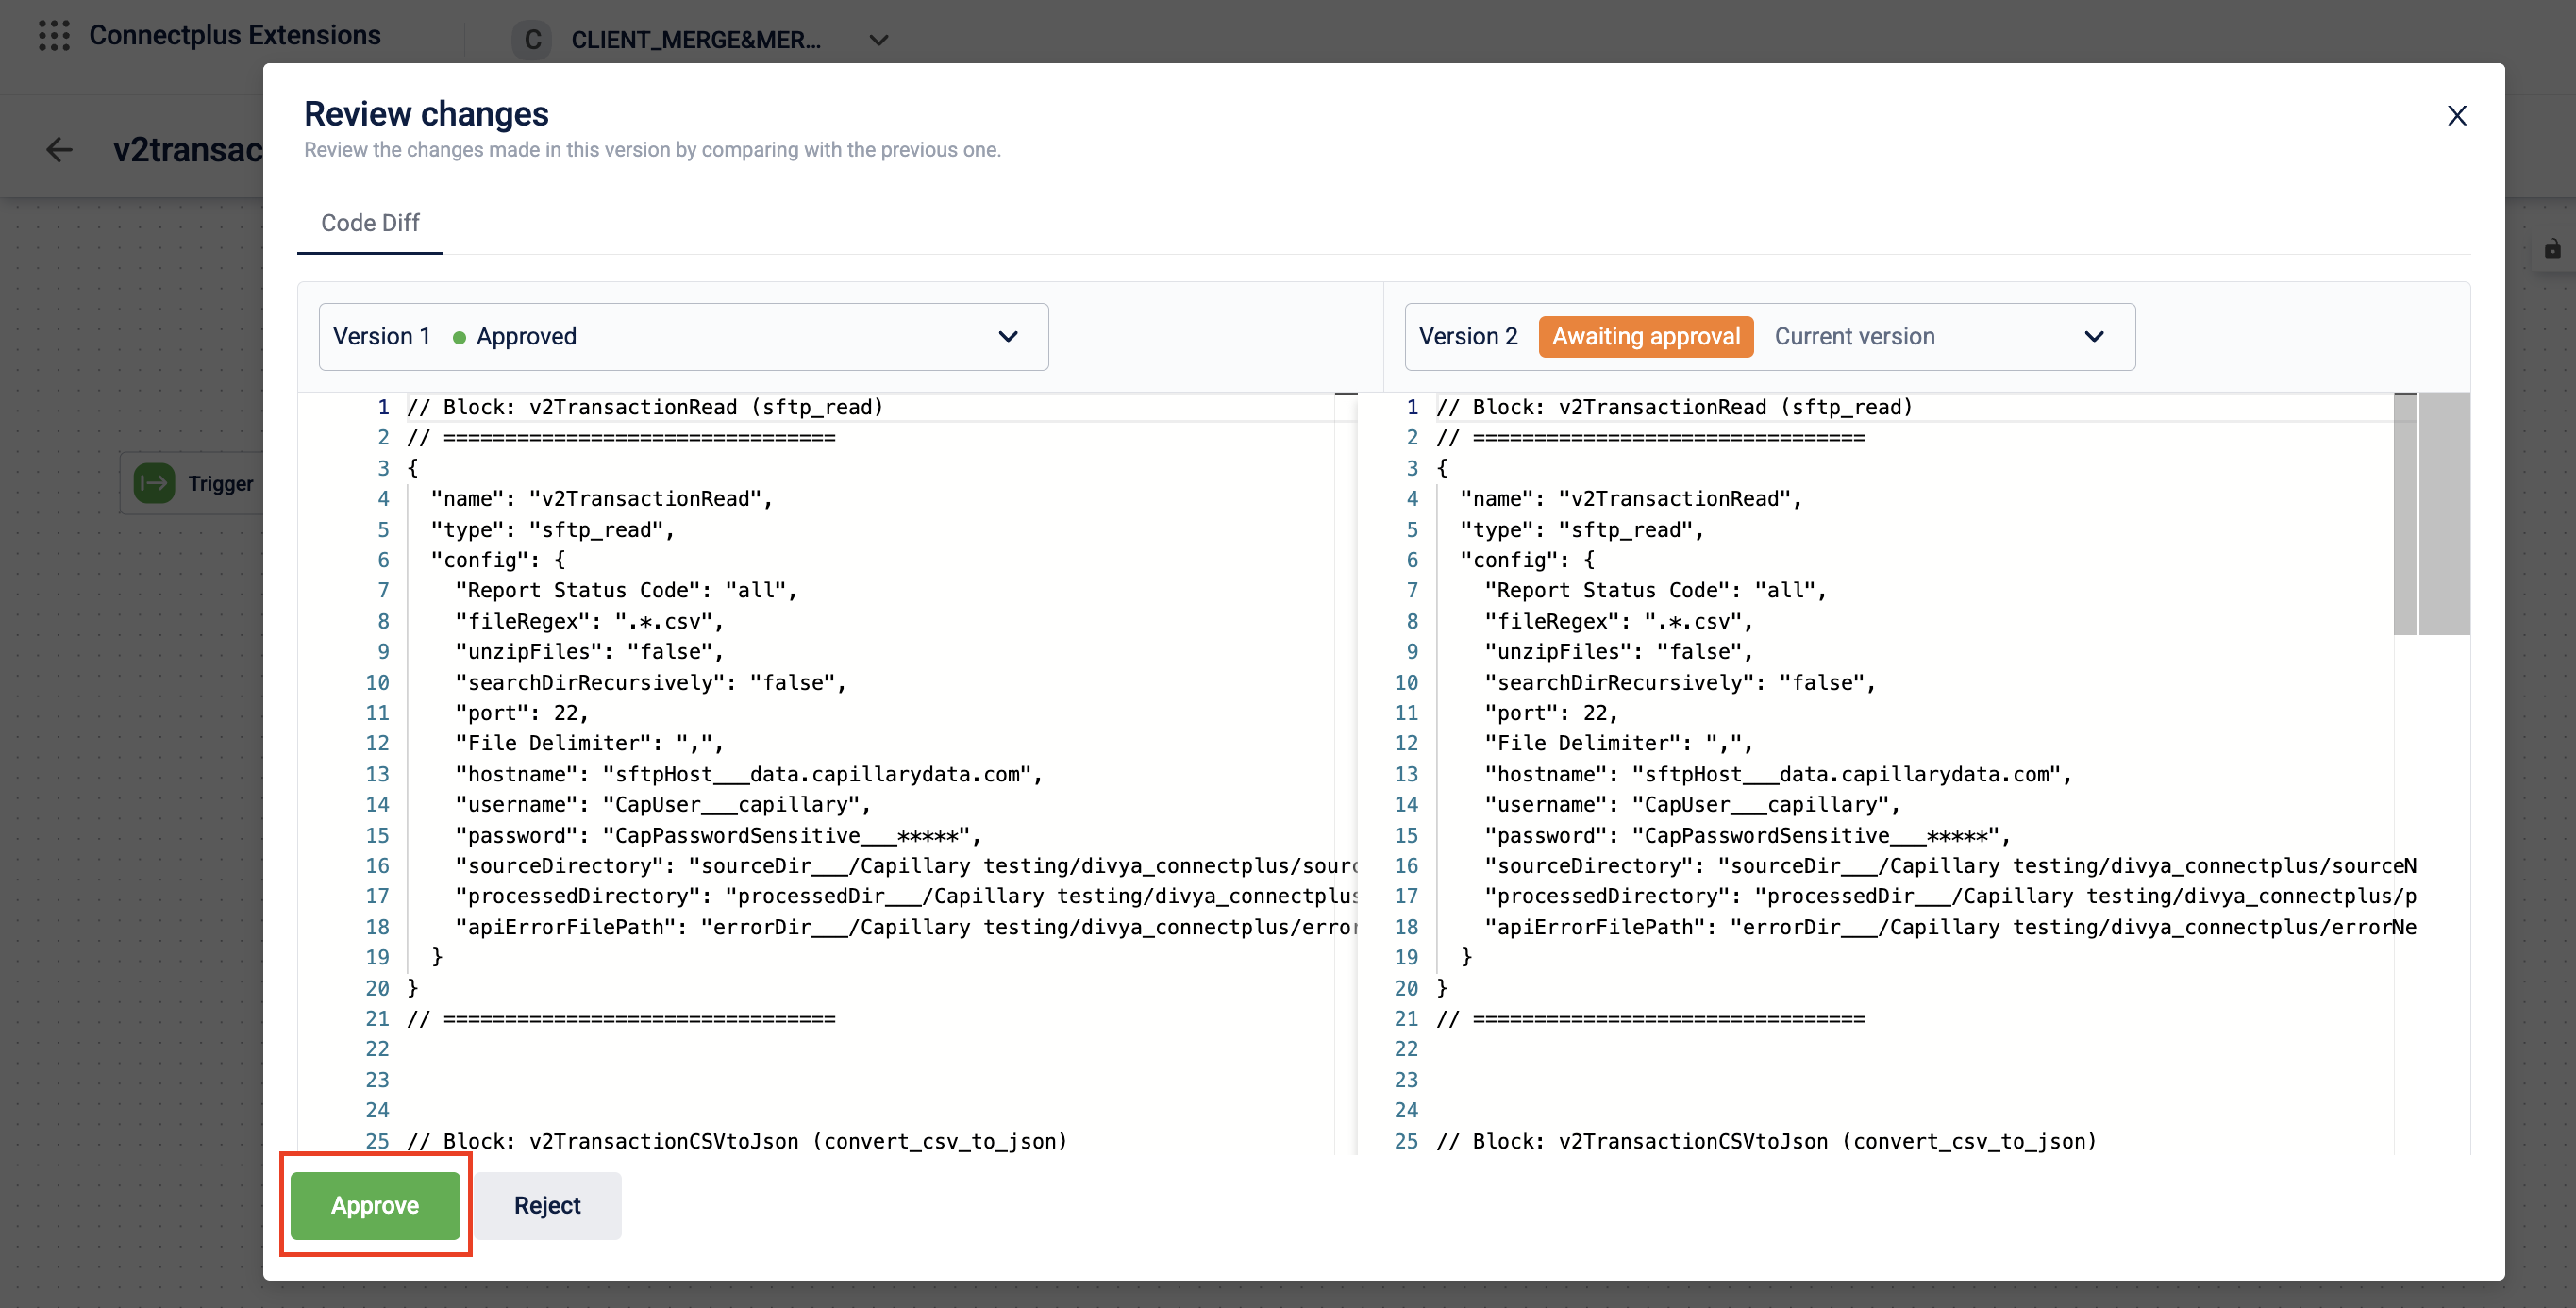The width and height of the screenshot is (2576, 1308).
Task: Click line number 25 in left pane
Action: pyautogui.click(x=377, y=1141)
